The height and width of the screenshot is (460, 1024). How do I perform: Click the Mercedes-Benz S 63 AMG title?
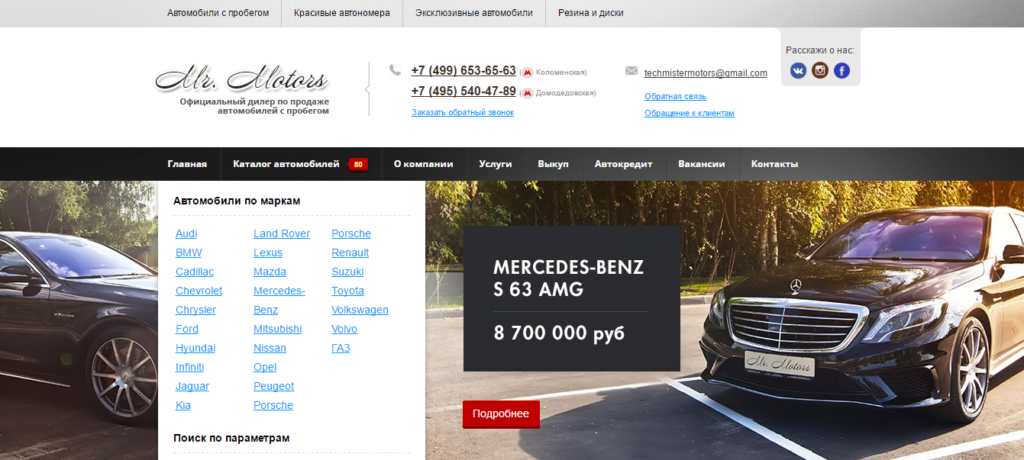[x=569, y=278]
